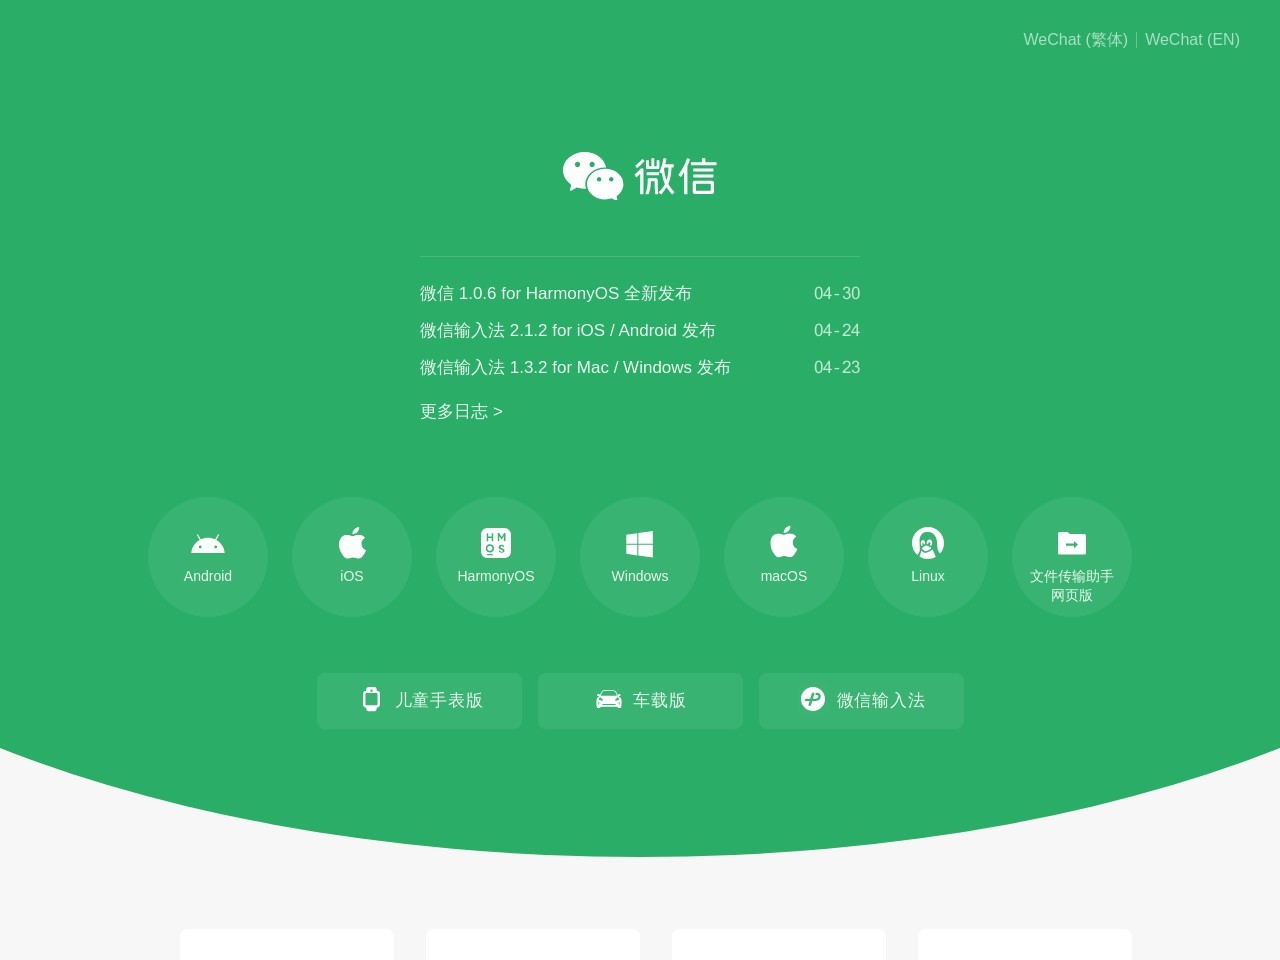Screen dimensions: 1280x960
Task: Open 微信 1.0.6 for HarmonyOS news
Action: coord(556,293)
